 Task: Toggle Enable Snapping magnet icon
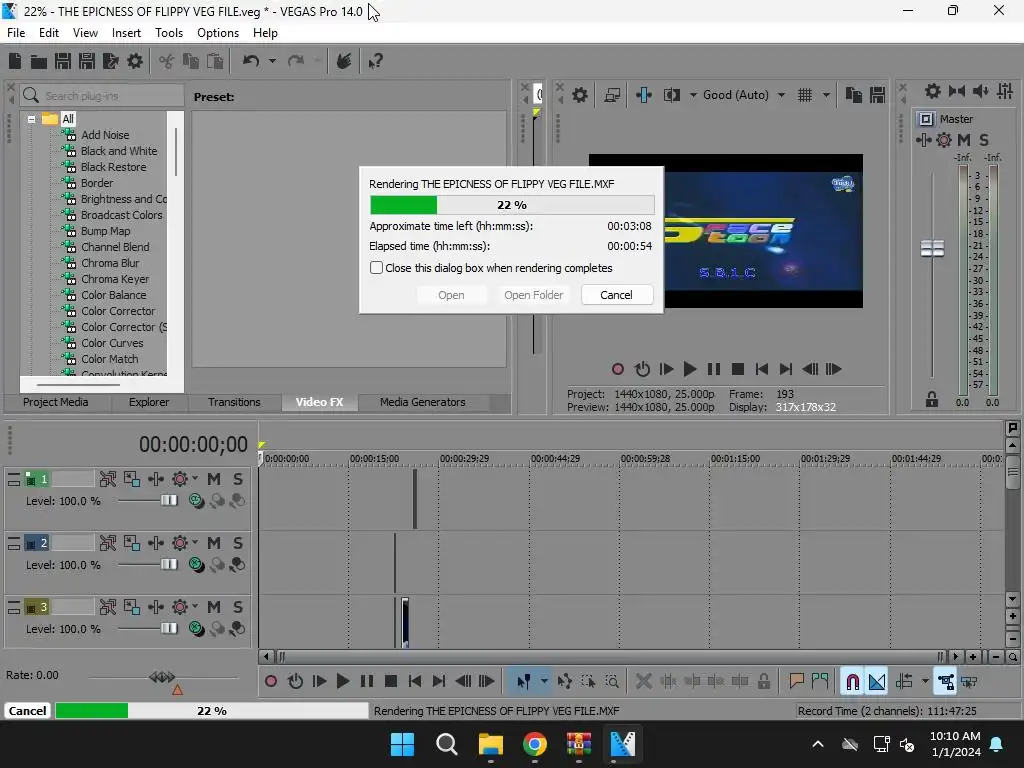[852, 681]
